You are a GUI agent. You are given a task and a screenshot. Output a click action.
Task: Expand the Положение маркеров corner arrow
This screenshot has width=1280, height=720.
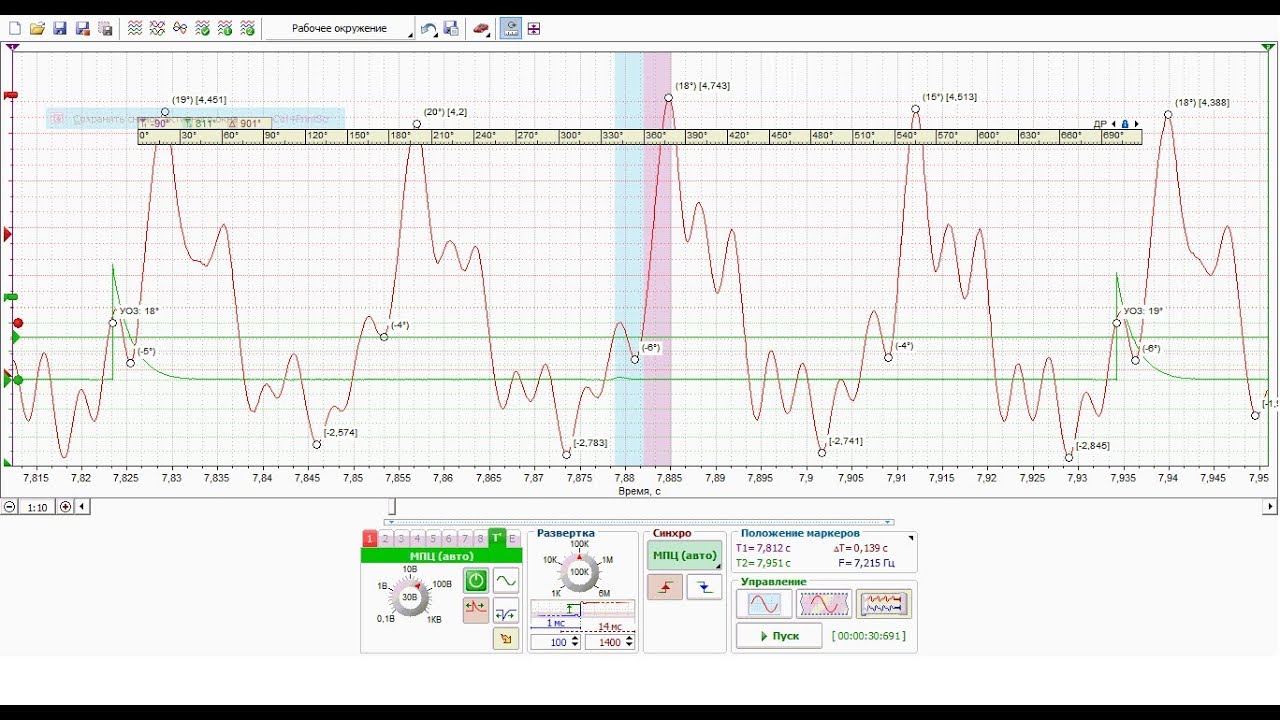click(x=911, y=538)
